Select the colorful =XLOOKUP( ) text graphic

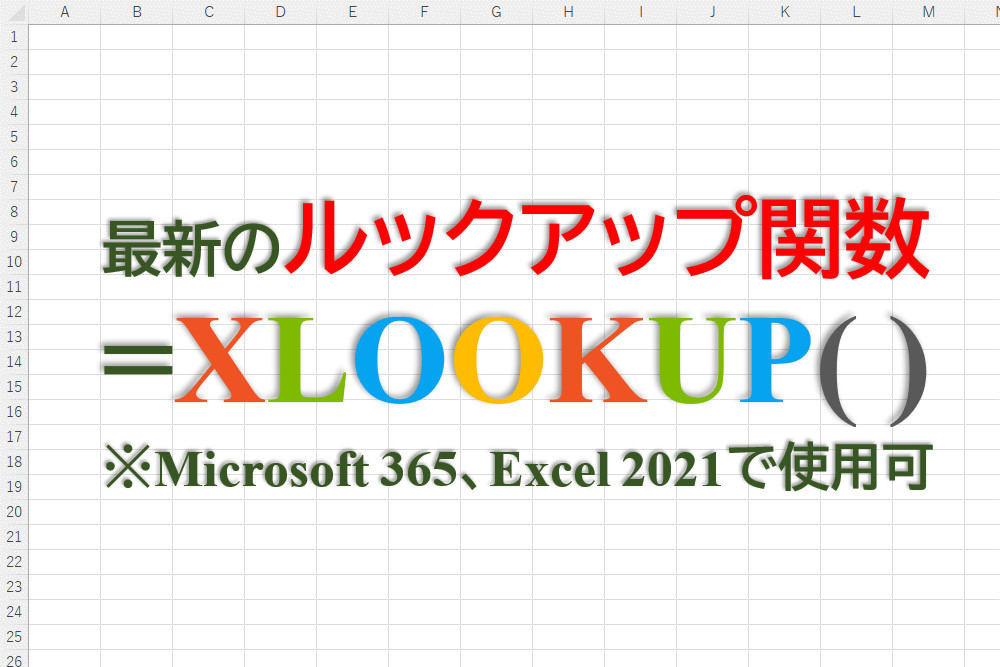515,362
